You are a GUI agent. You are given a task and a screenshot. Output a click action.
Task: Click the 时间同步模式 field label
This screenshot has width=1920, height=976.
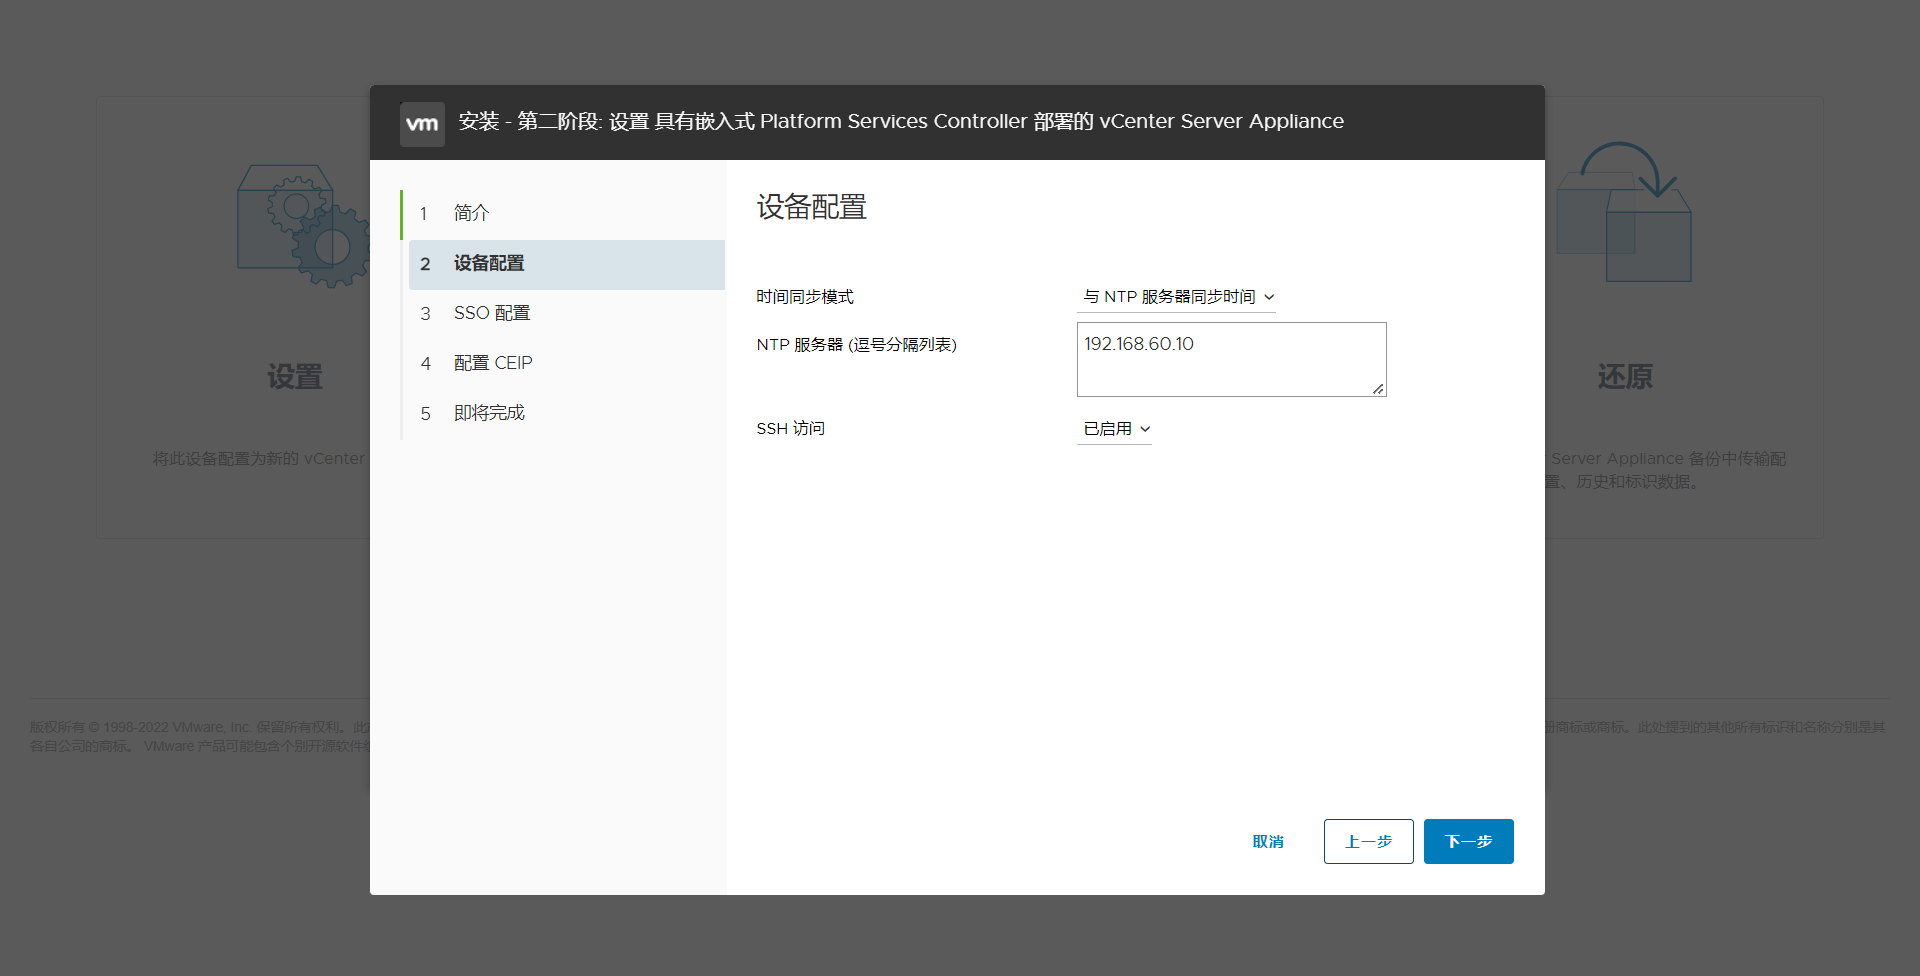coord(805,297)
